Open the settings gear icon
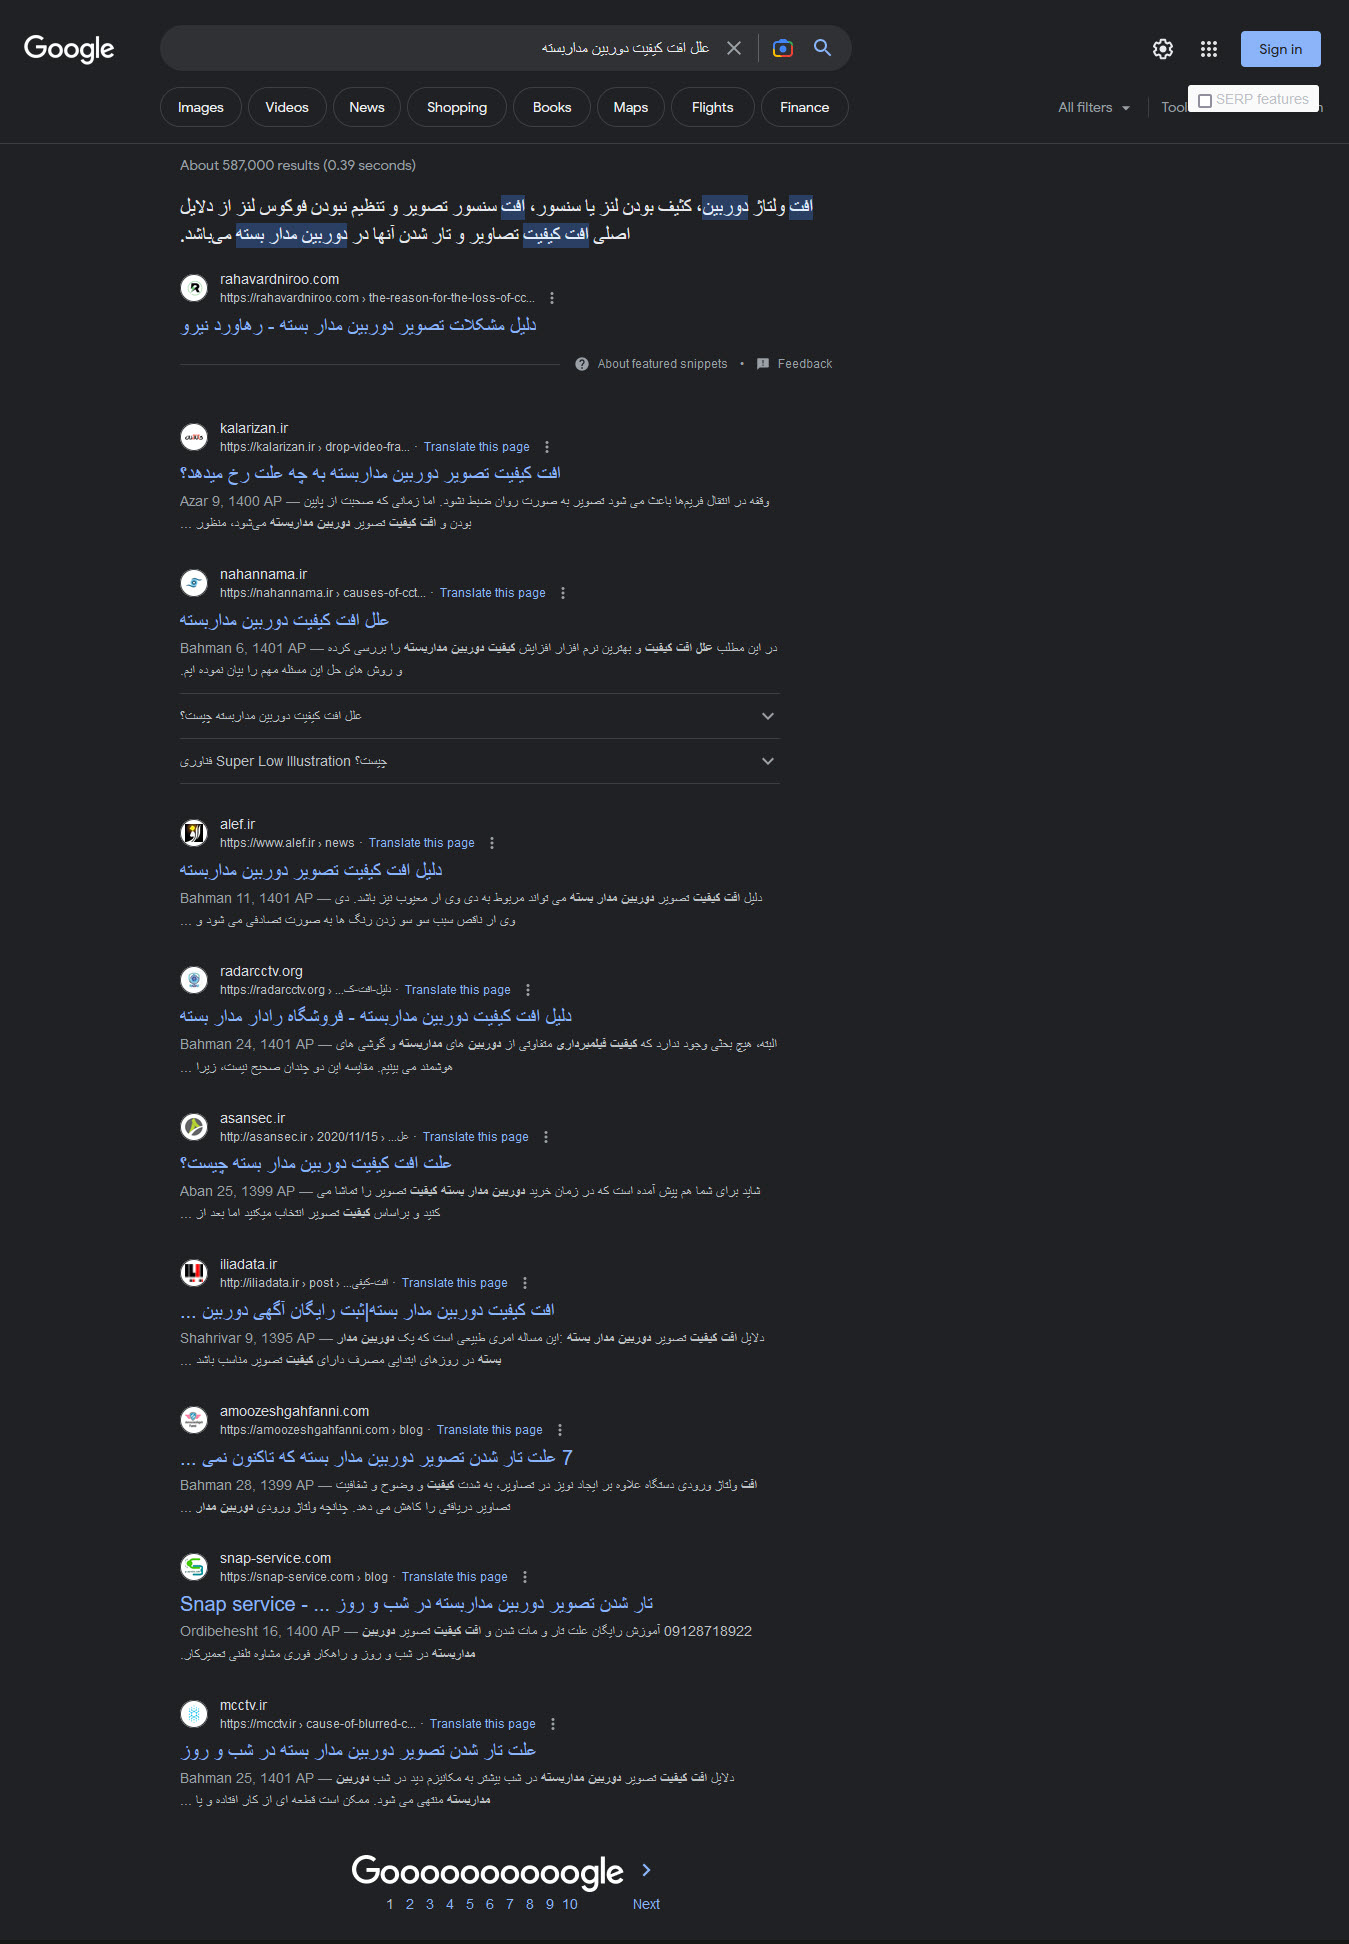Screen dimensions: 1349x1944 pos(1163,49)
